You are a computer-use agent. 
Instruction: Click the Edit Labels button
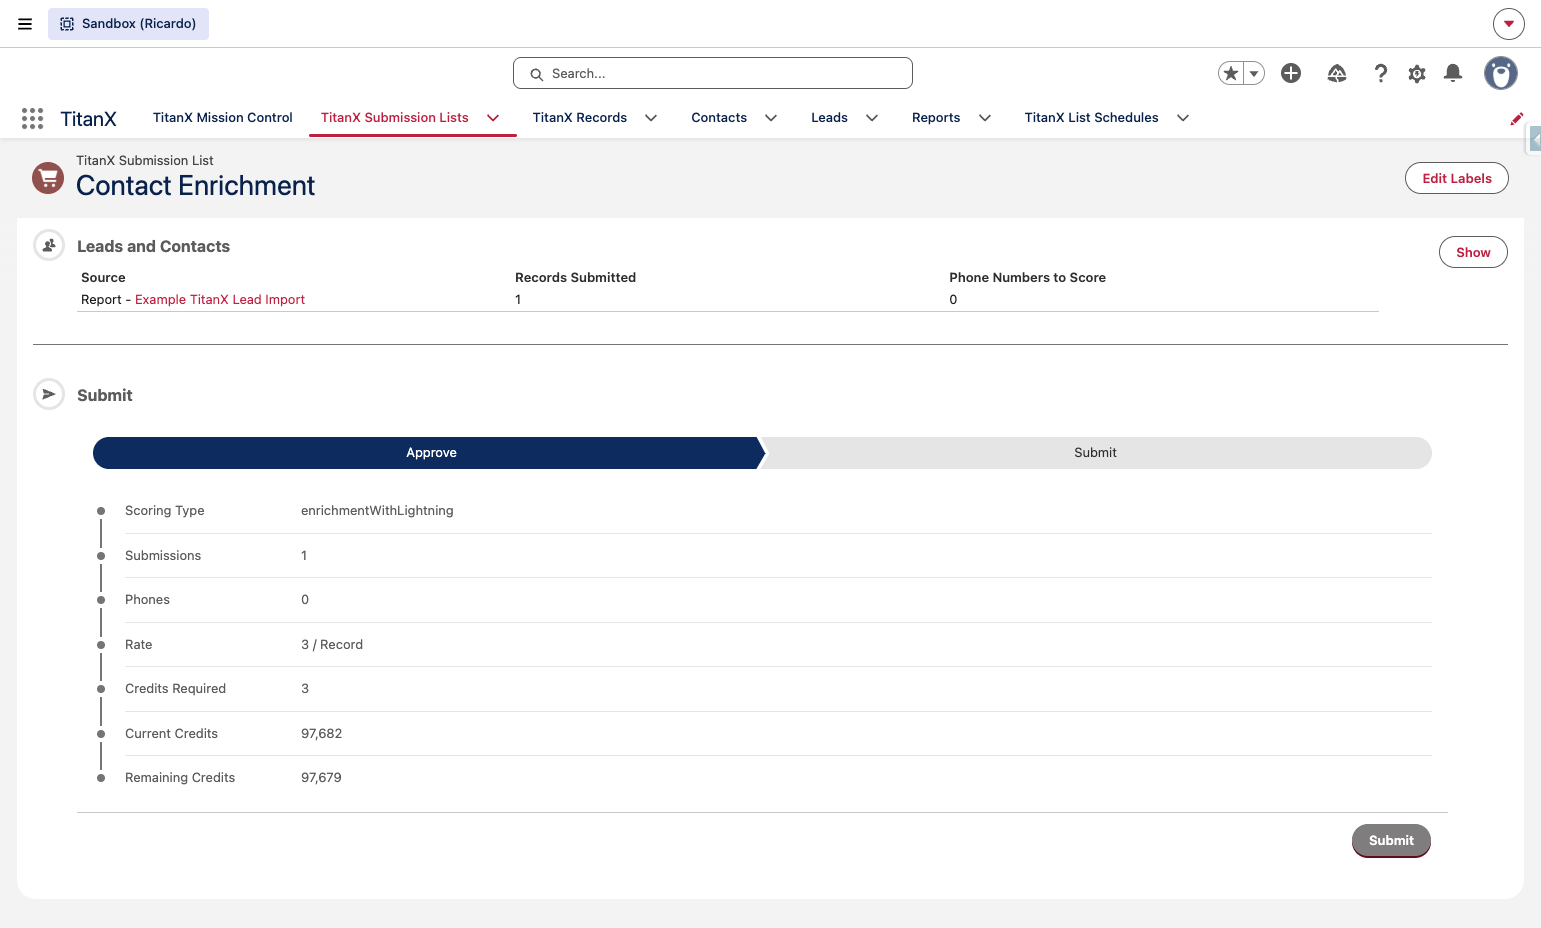point(1457,178)
